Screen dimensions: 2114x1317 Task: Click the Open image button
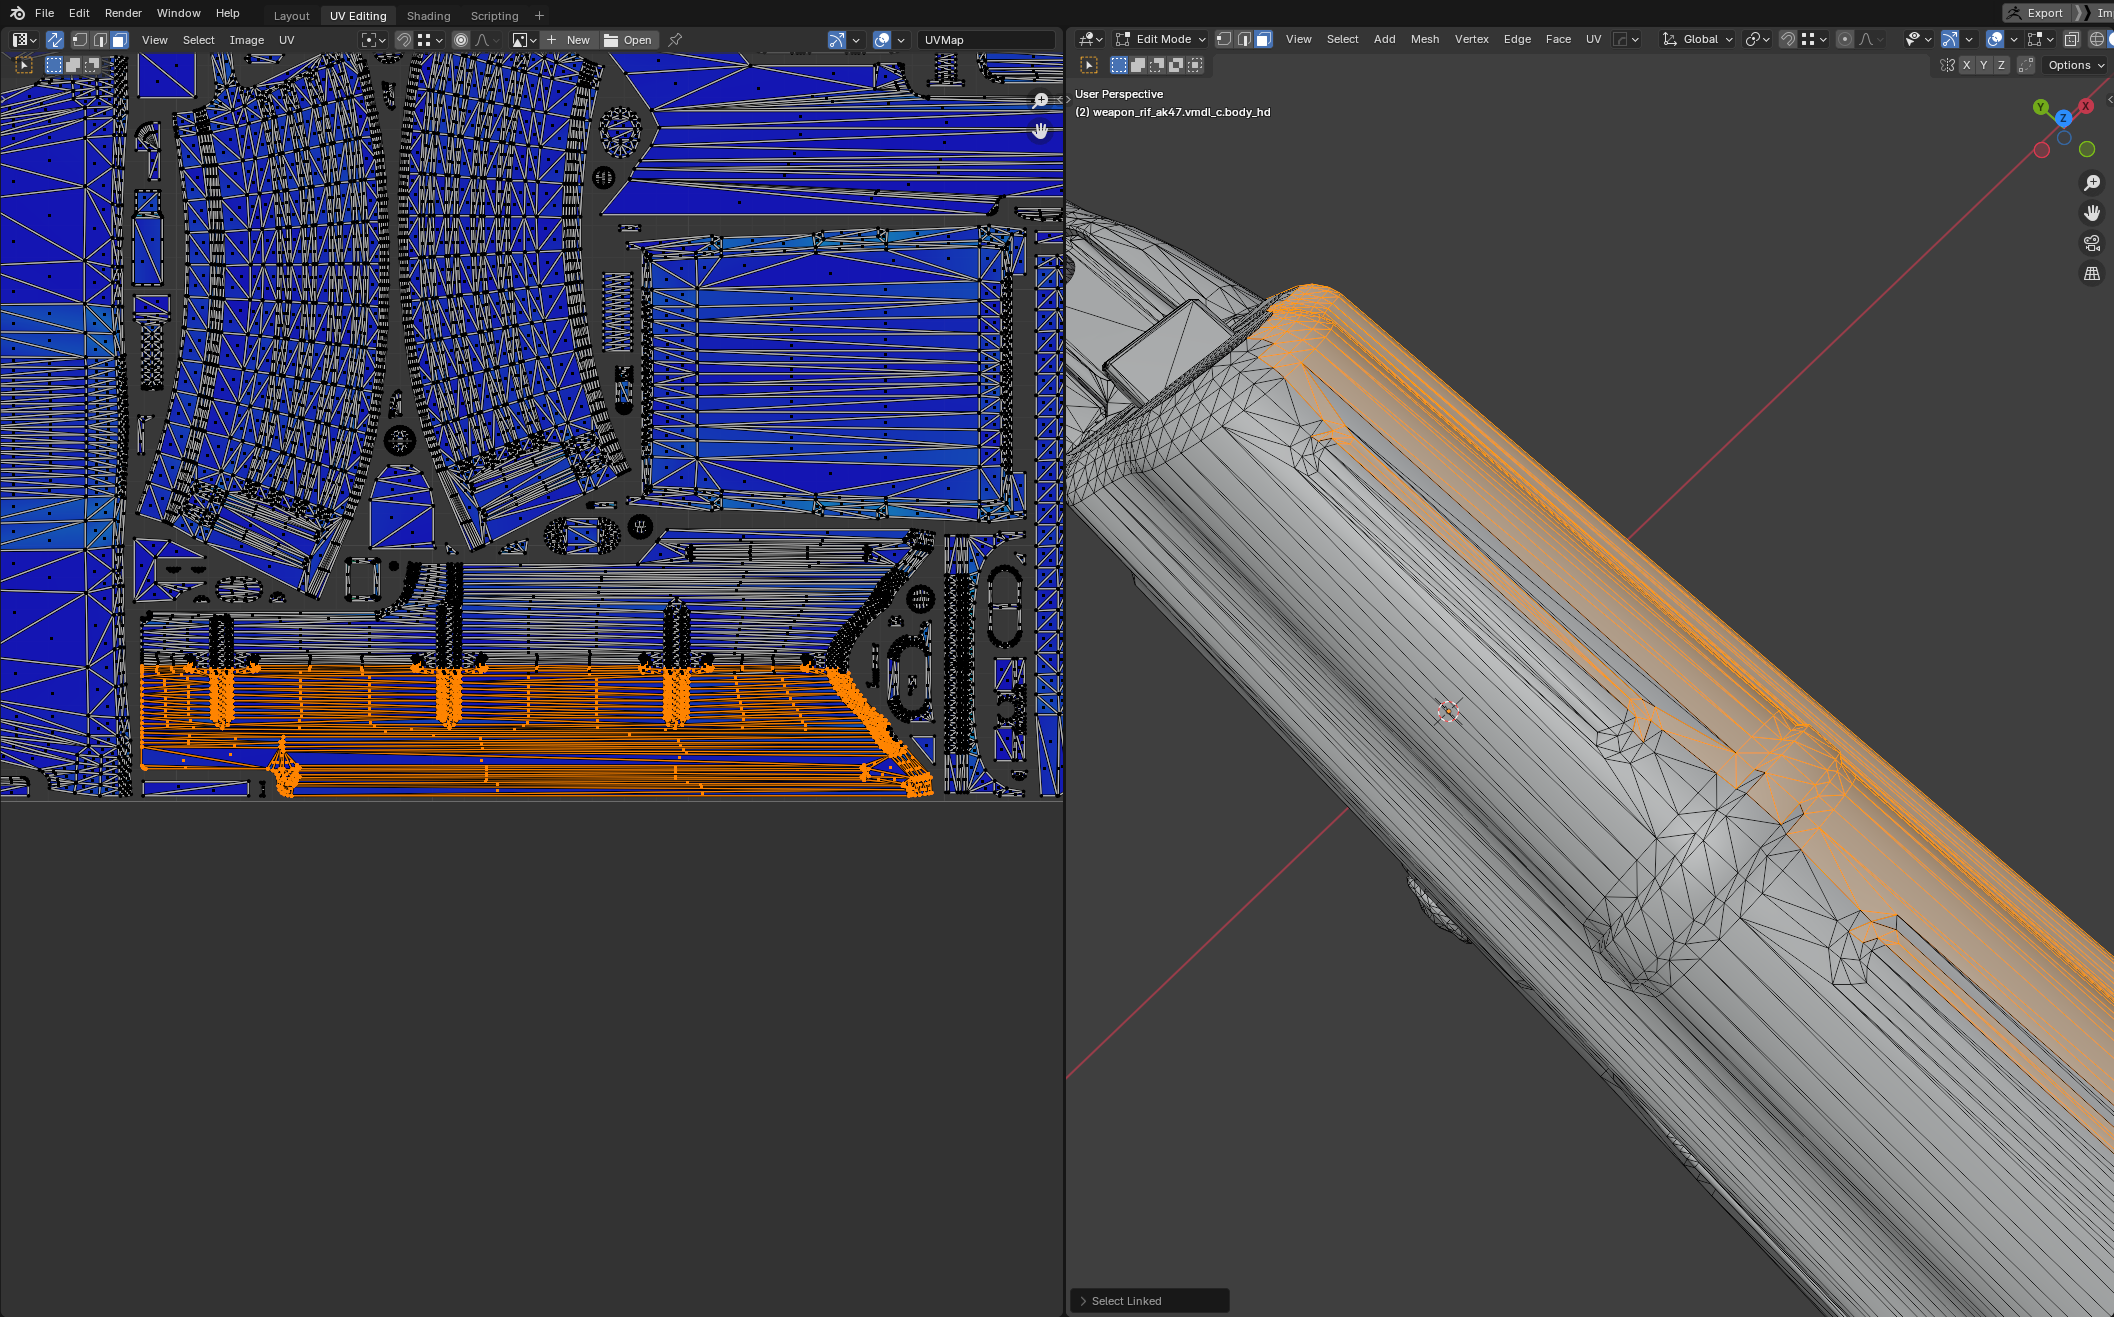tap(628, 40)
